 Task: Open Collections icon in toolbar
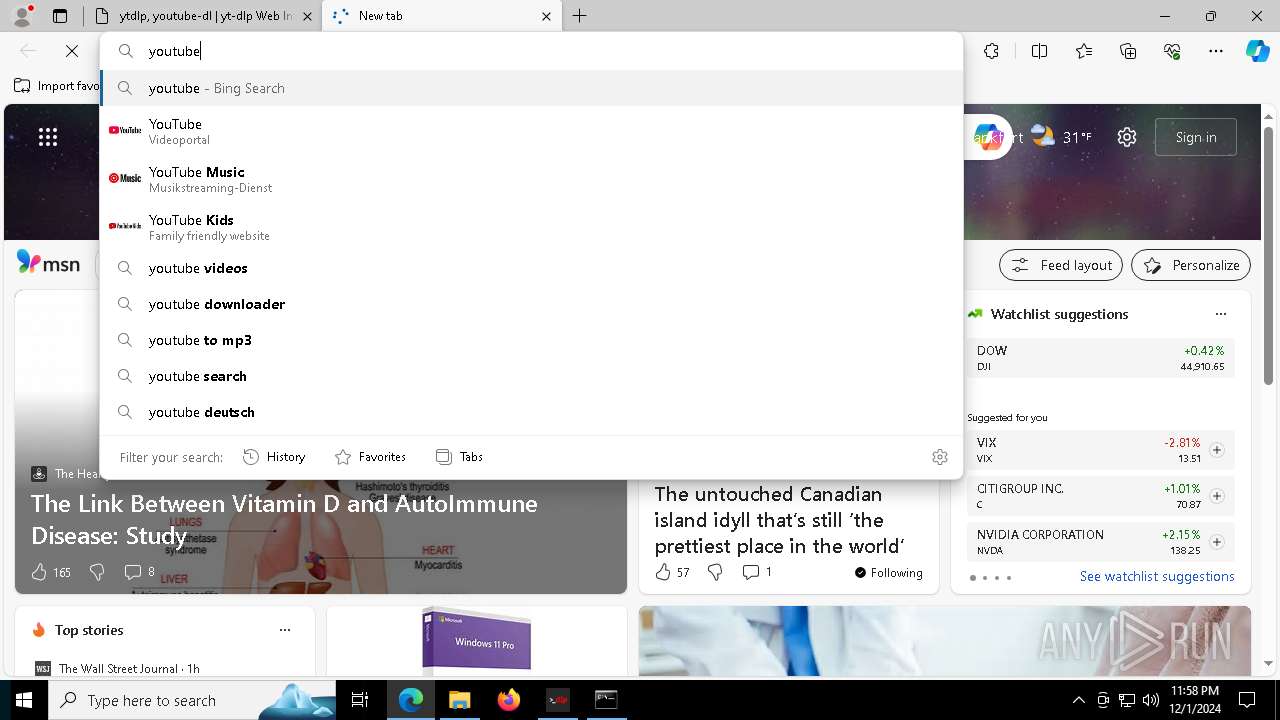coord(1128,51)
